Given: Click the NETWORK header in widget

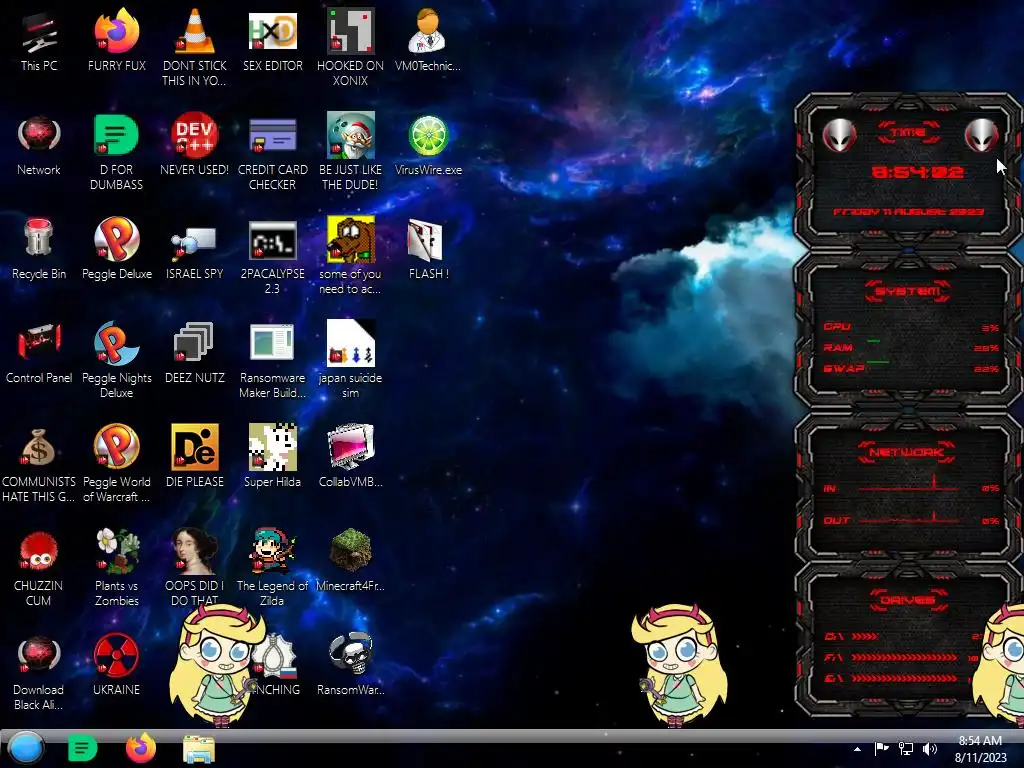Looking at the screenshot, I should (907, 451).
